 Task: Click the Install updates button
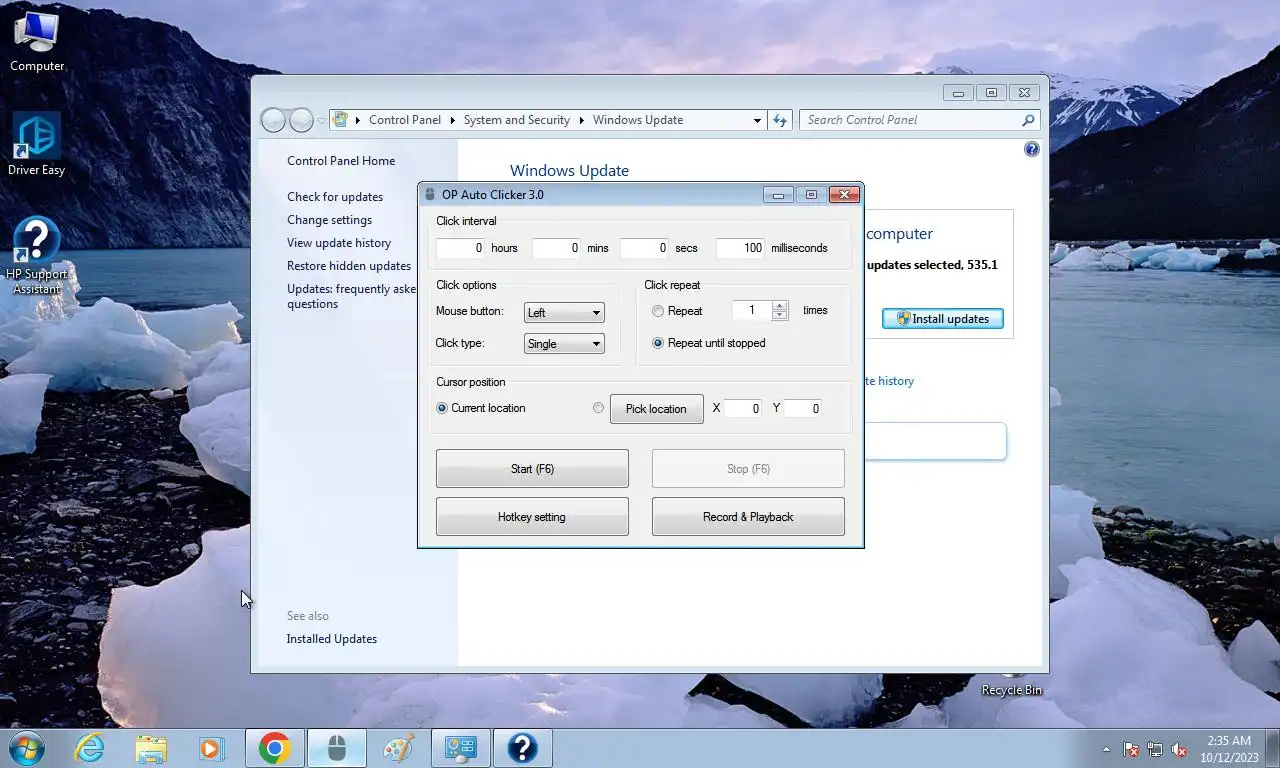click(942, 319)
